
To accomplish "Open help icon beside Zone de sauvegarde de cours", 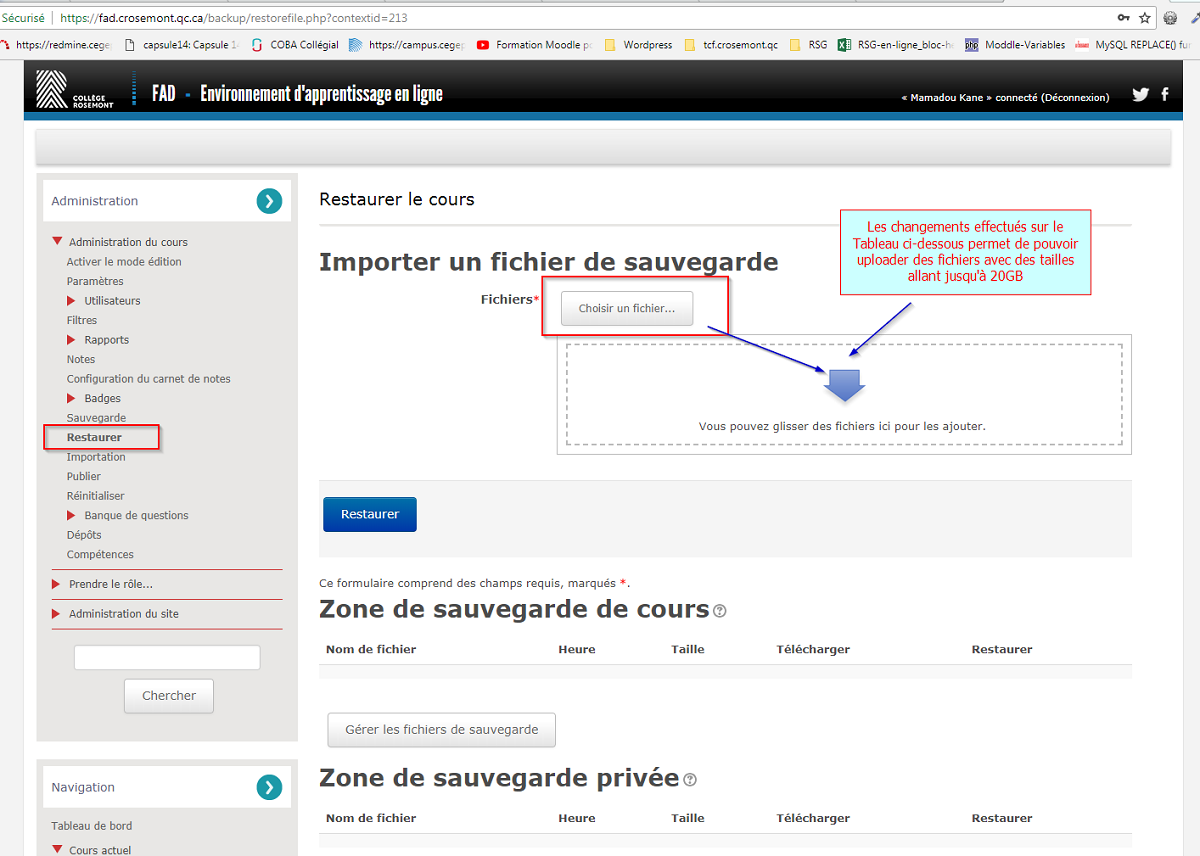I will pyautogui.click(x=720, y=611).
